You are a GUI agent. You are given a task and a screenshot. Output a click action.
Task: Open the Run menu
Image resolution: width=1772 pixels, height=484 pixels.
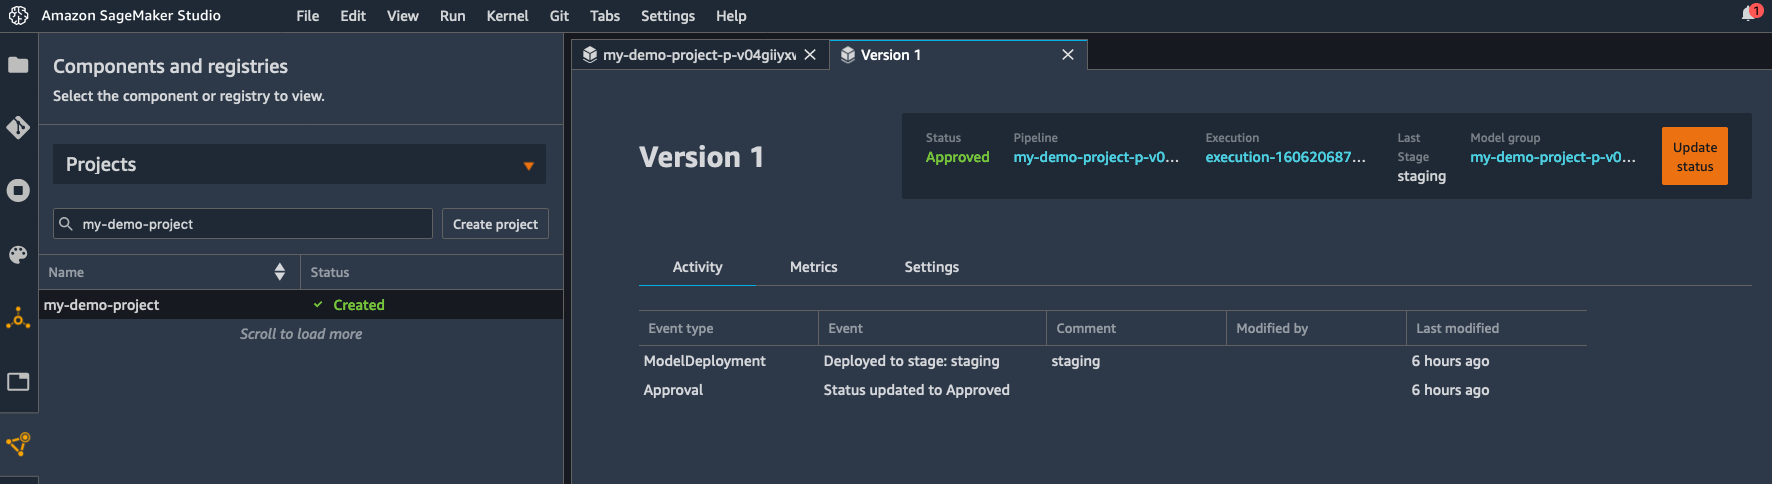click(x=453, y=16)
